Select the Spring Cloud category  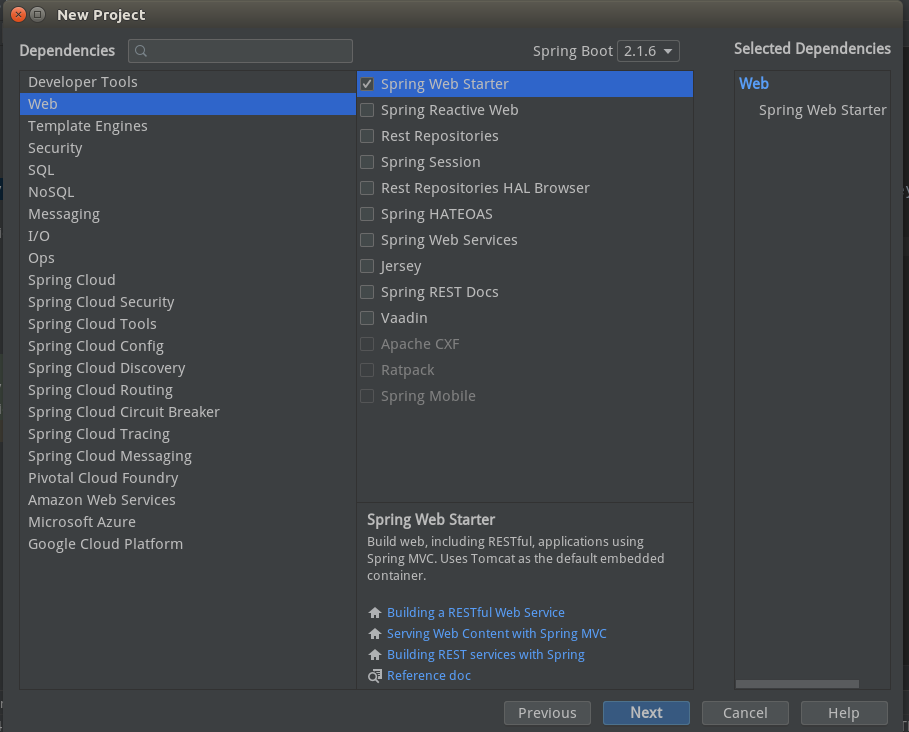pyautogui.click(x=188, y=281)
